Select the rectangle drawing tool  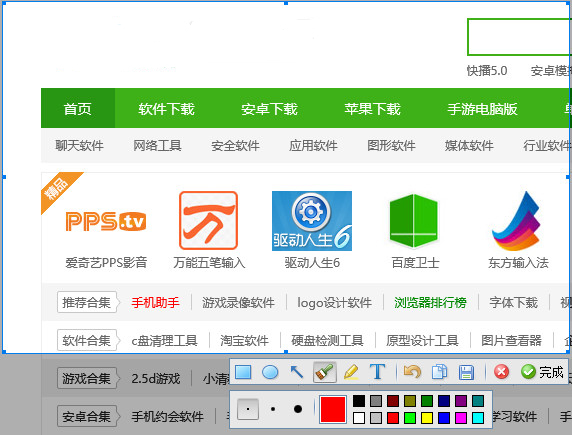(243, 372)
